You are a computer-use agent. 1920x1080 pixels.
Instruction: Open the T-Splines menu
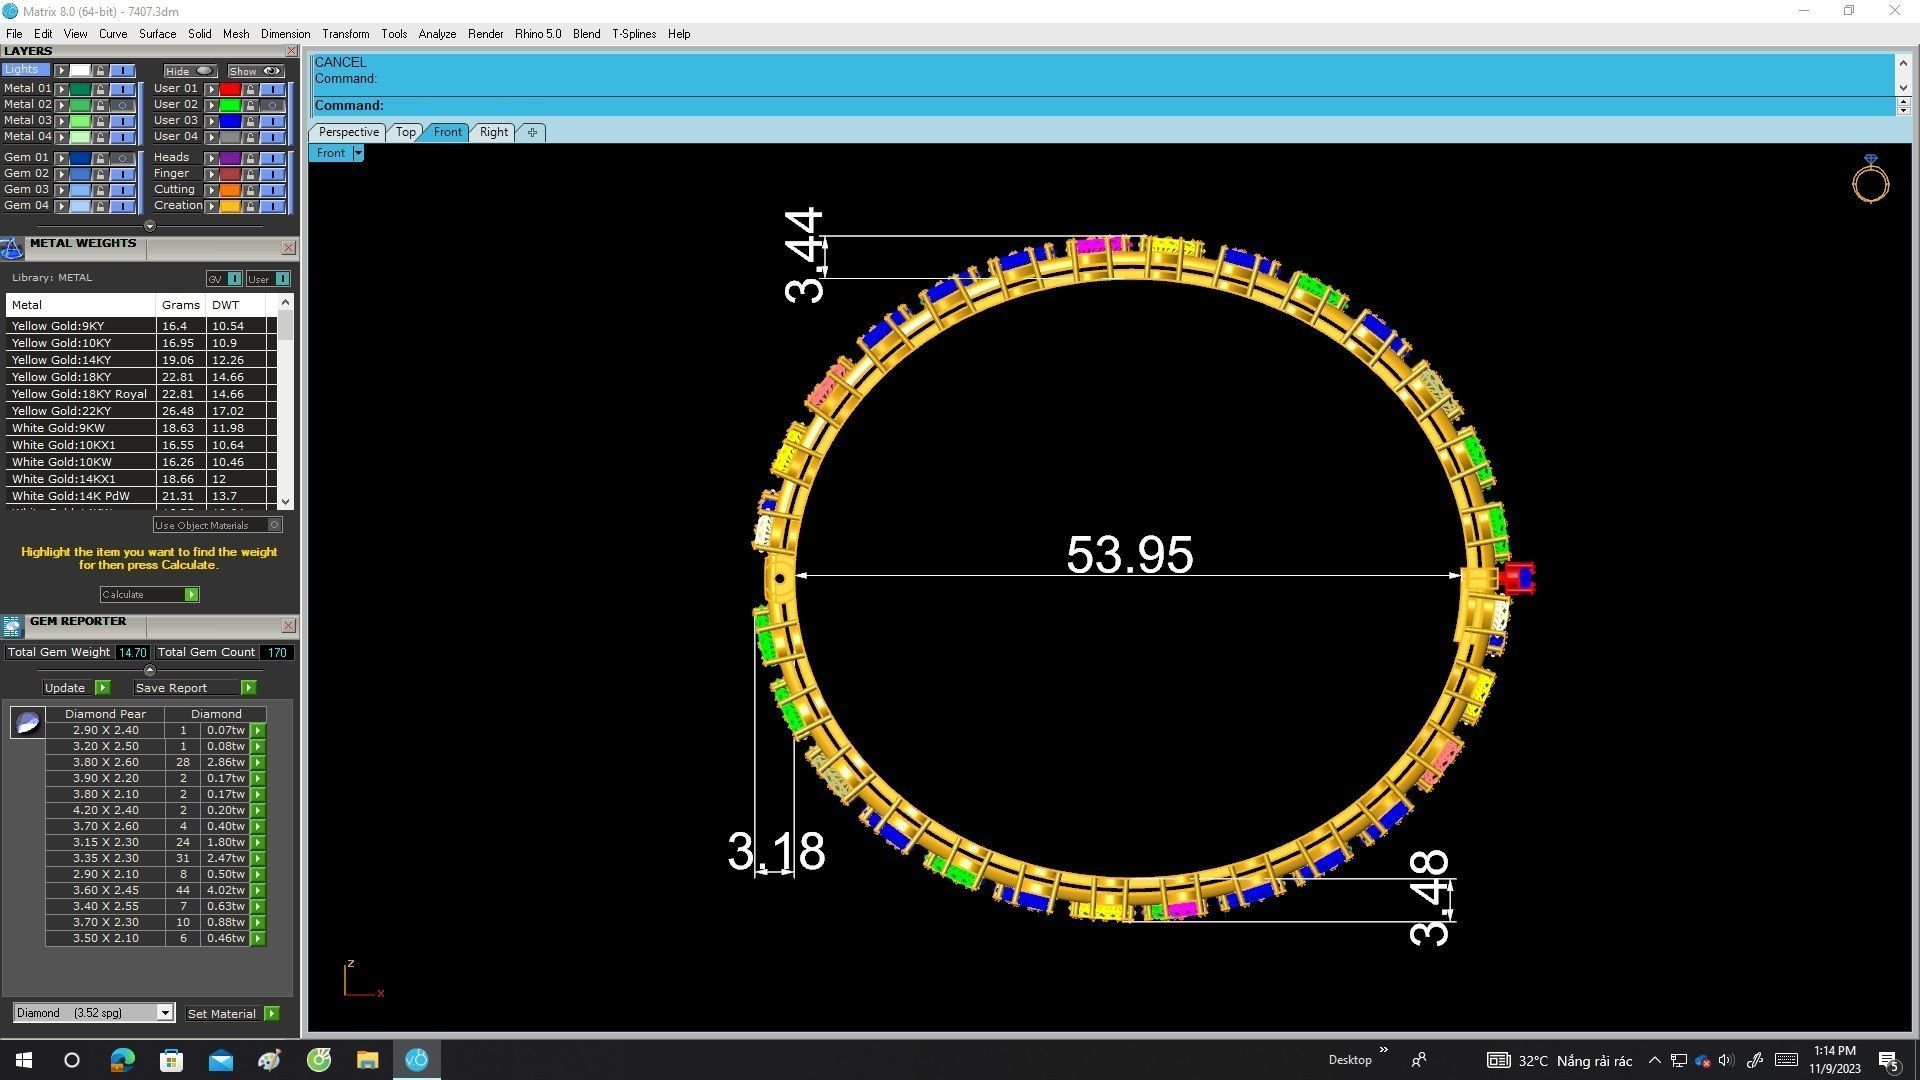click(x=633, y=34)
